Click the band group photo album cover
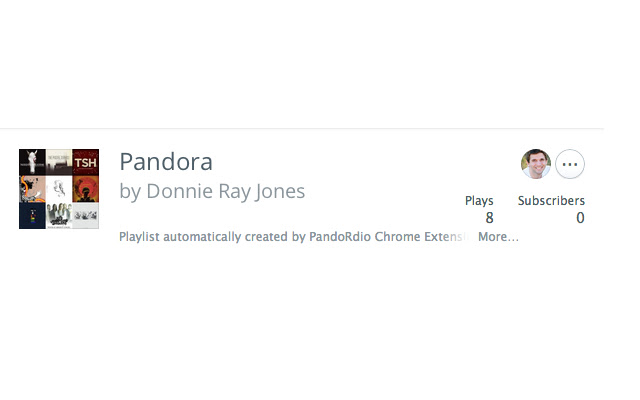The width and height of the screenshot is (640, 400). click(59, 215)
